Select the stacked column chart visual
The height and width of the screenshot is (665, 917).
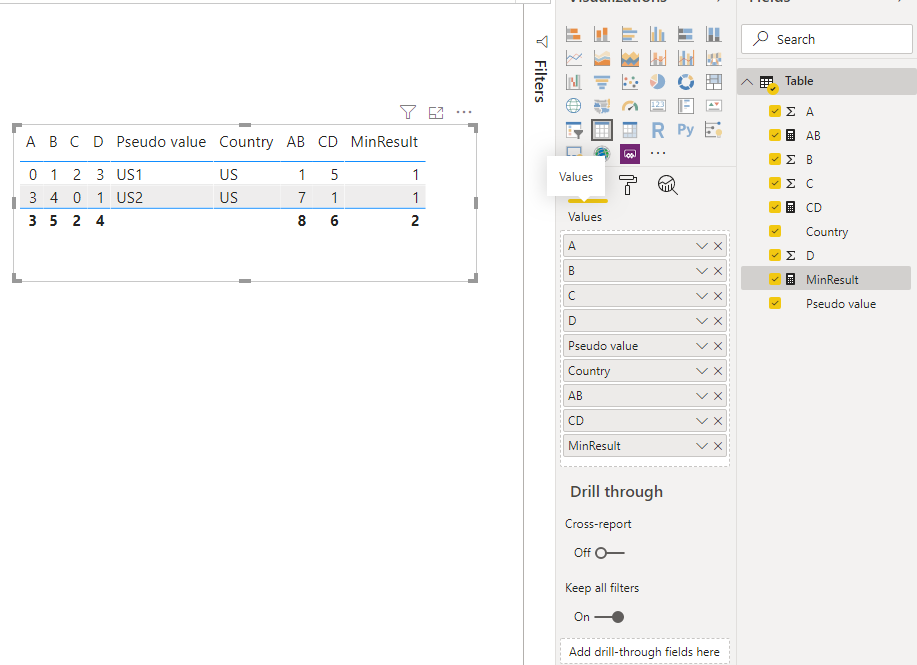point(602,35)
